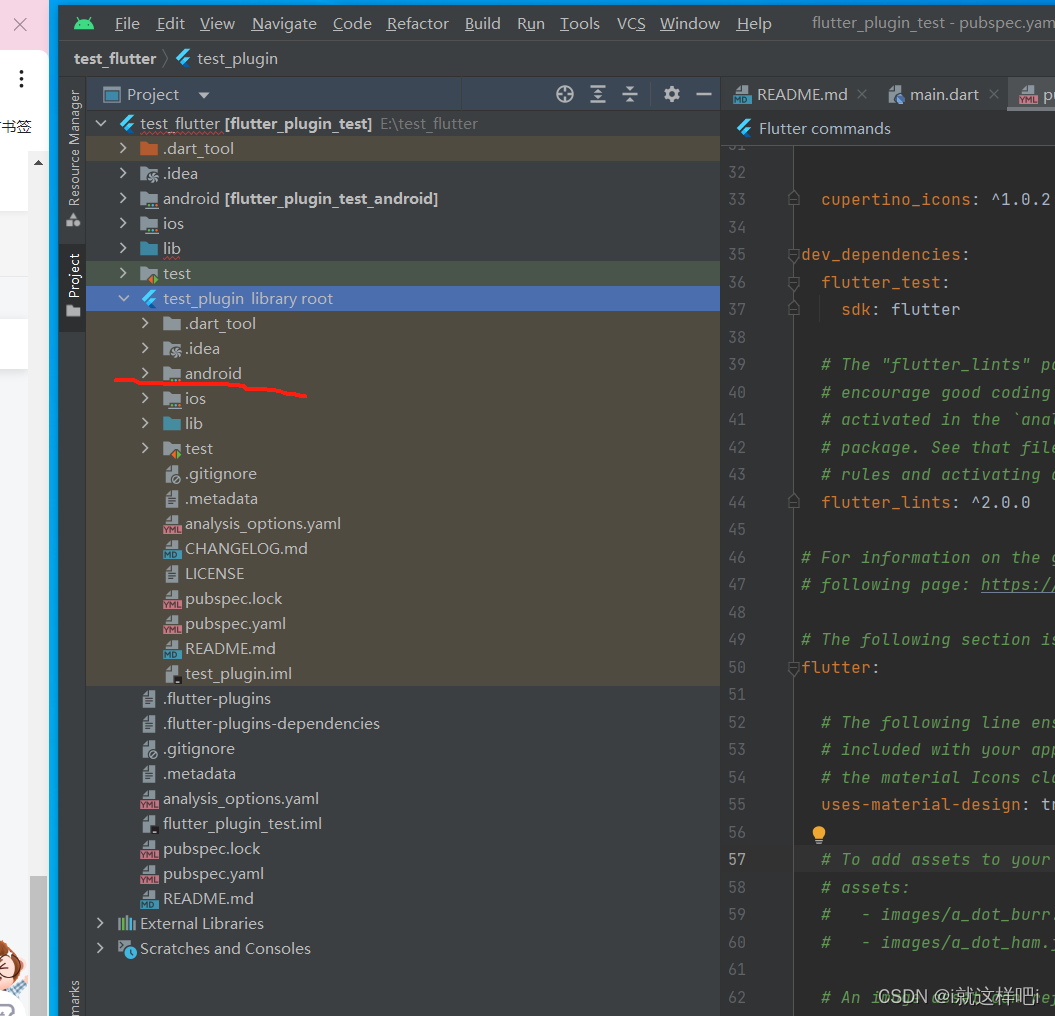Hide the Project panel with minus icon
The height and width of the screenshot is (1016, 1055).
point(704,94)
